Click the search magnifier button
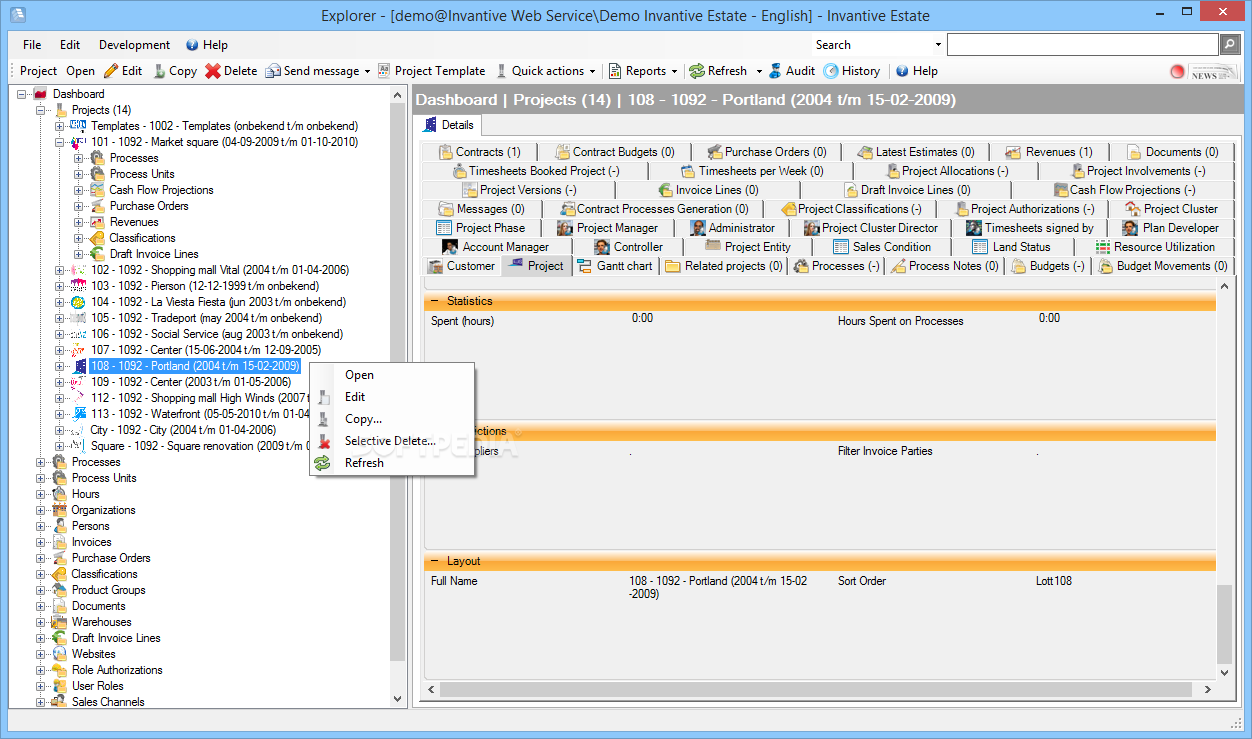 pyautogui.click(x=1230, y=45)
